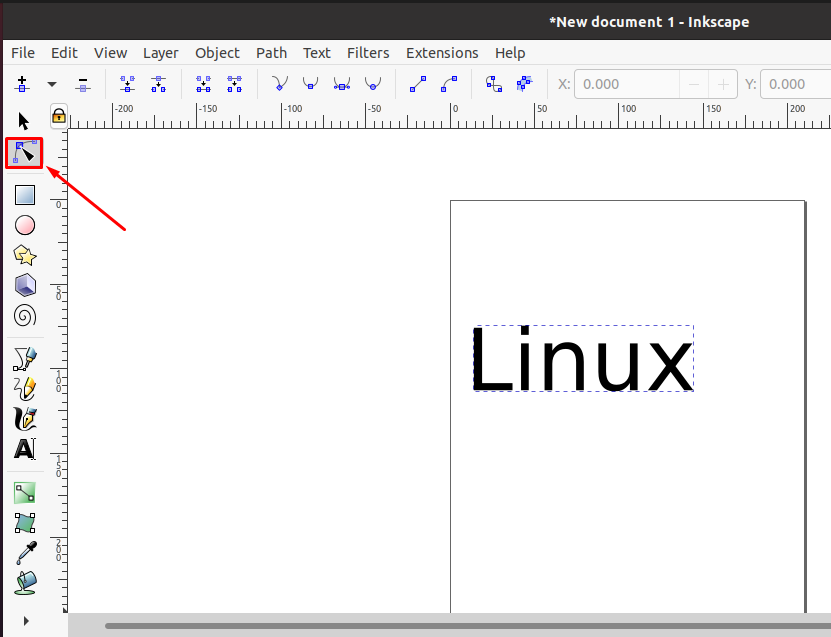Select the Selector arrow tool
The height and width of the screenshot is (637, 831).
point(22,120)
